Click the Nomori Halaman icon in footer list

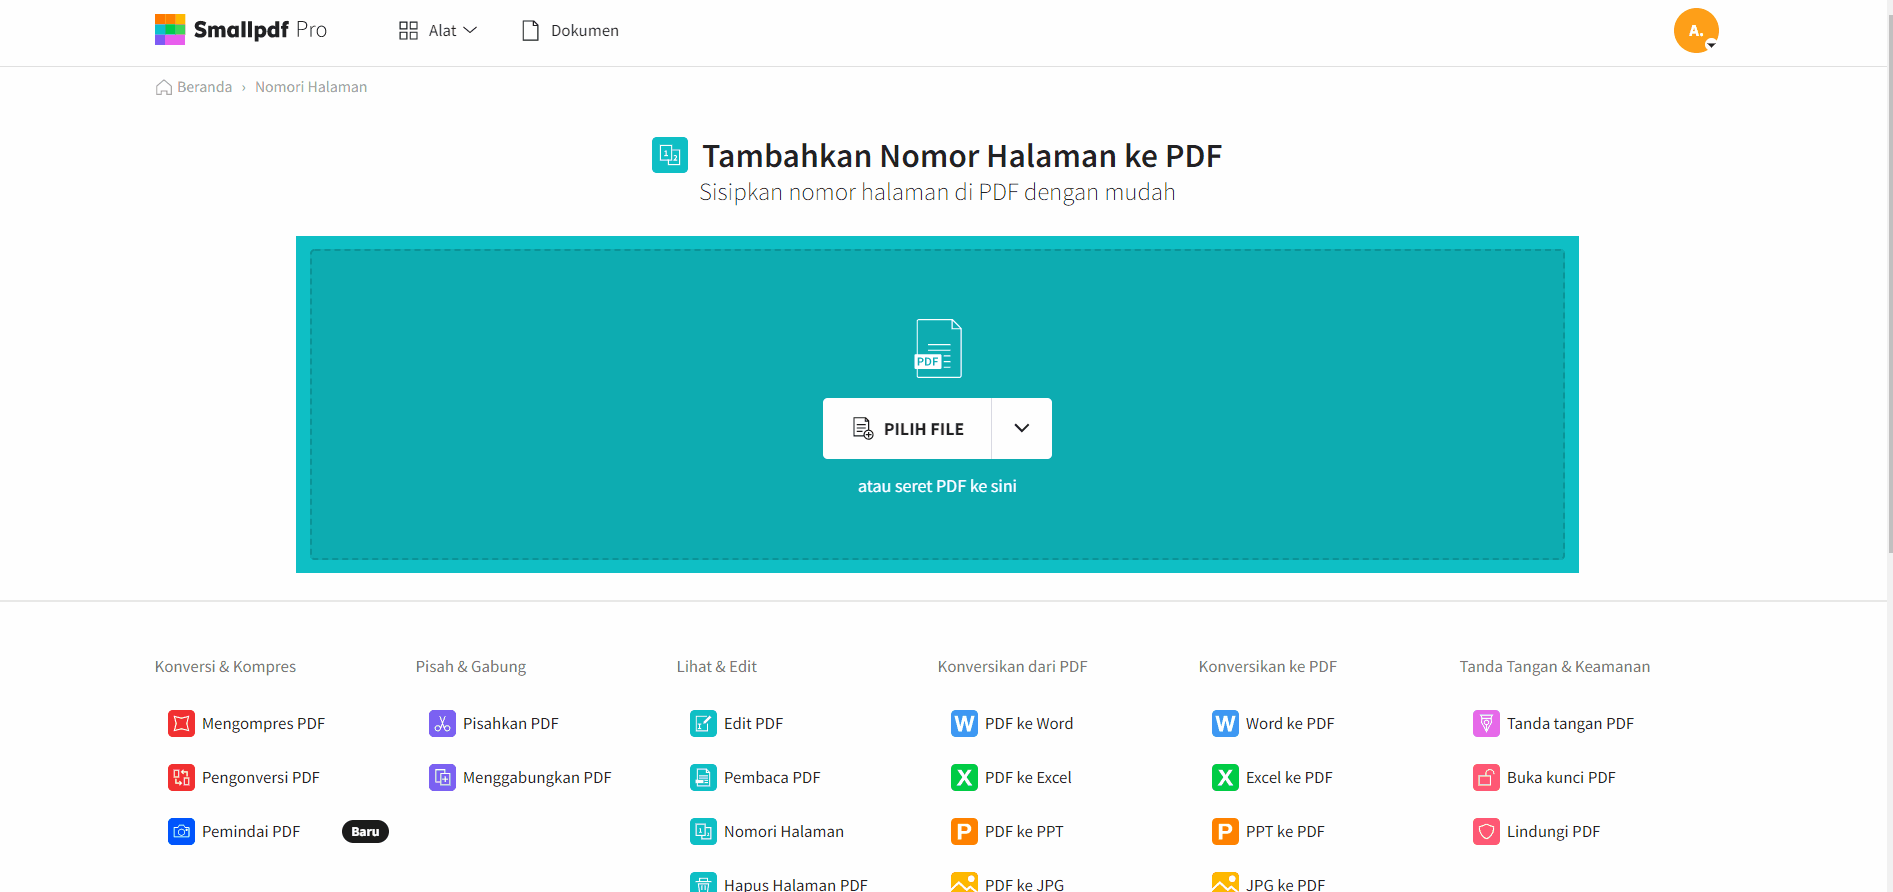coord(703,831)
